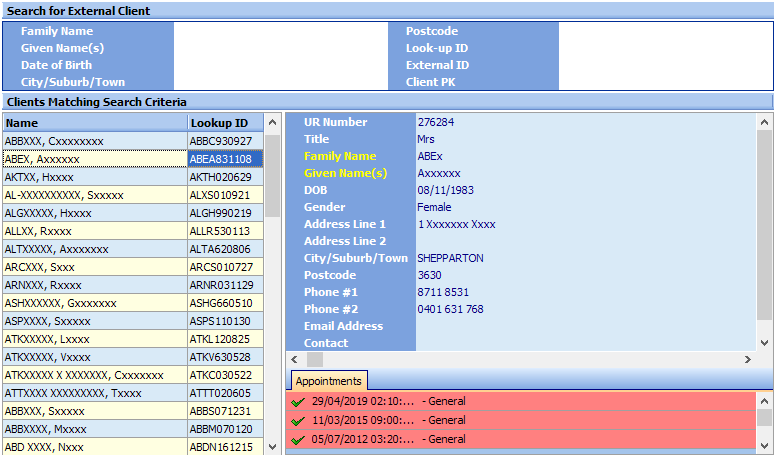Select client ASHXXXXXX, Gxxxxxxx

pos(95,303)
